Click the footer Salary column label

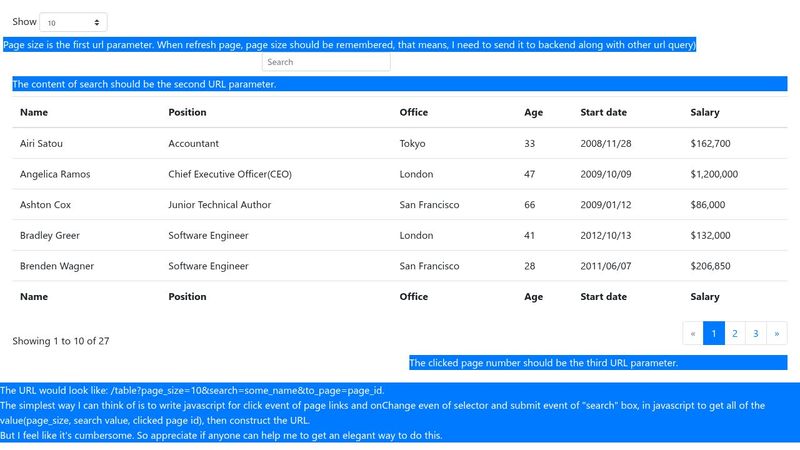(705, 297)
